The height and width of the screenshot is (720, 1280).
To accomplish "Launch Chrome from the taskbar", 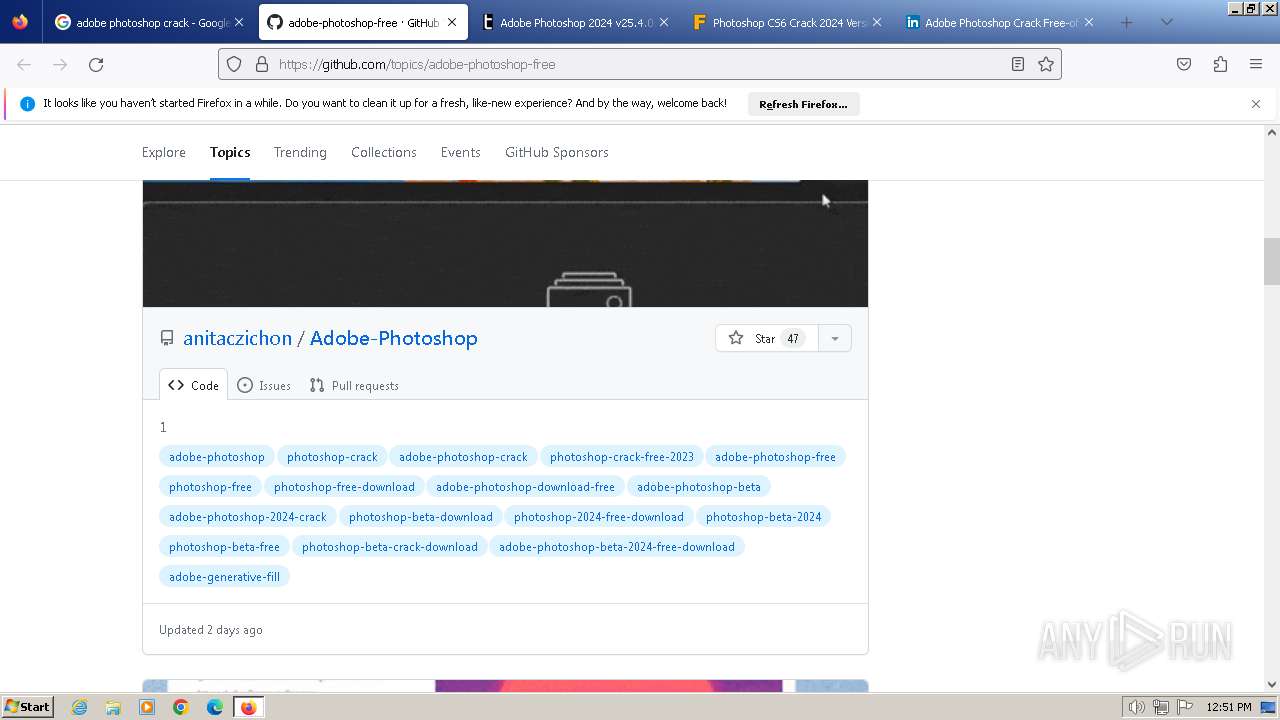I will (181, 707).
